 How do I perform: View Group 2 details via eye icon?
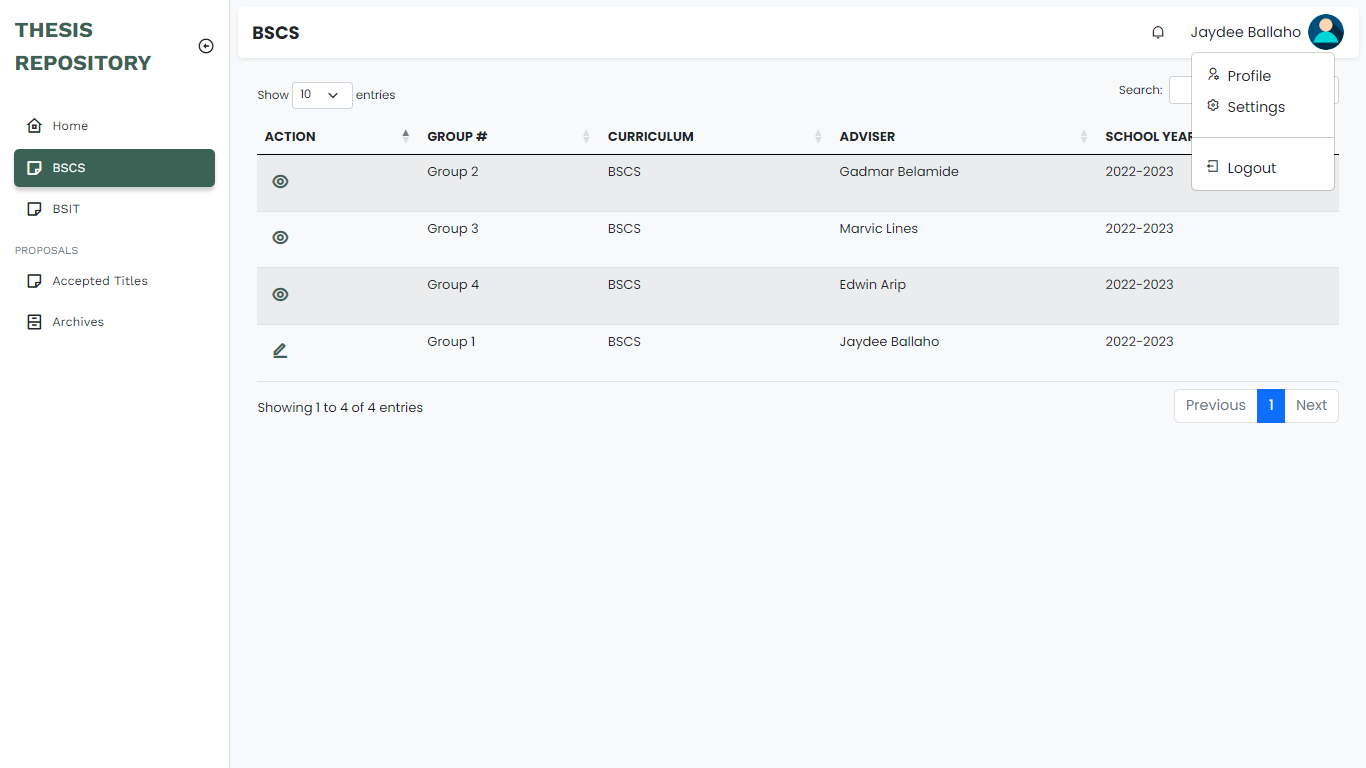[x=280, y=182]
